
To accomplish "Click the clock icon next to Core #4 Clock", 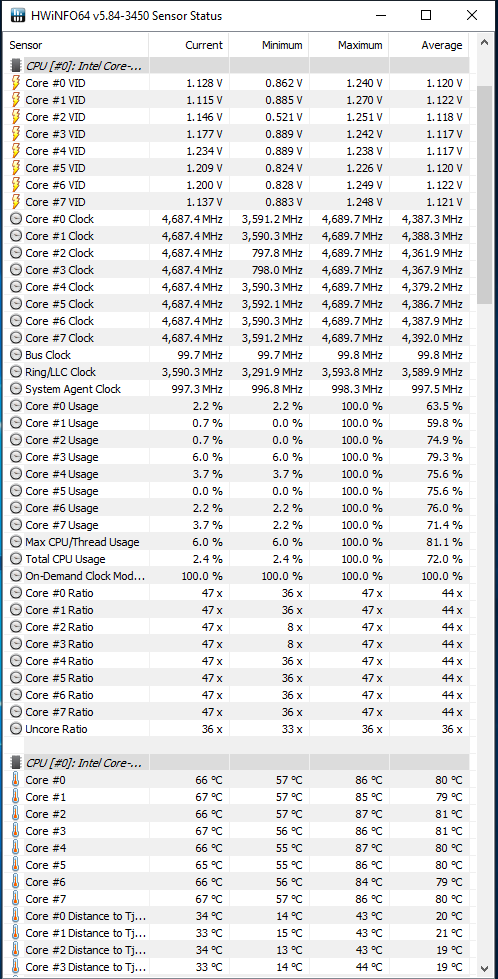I will point(16,287).
